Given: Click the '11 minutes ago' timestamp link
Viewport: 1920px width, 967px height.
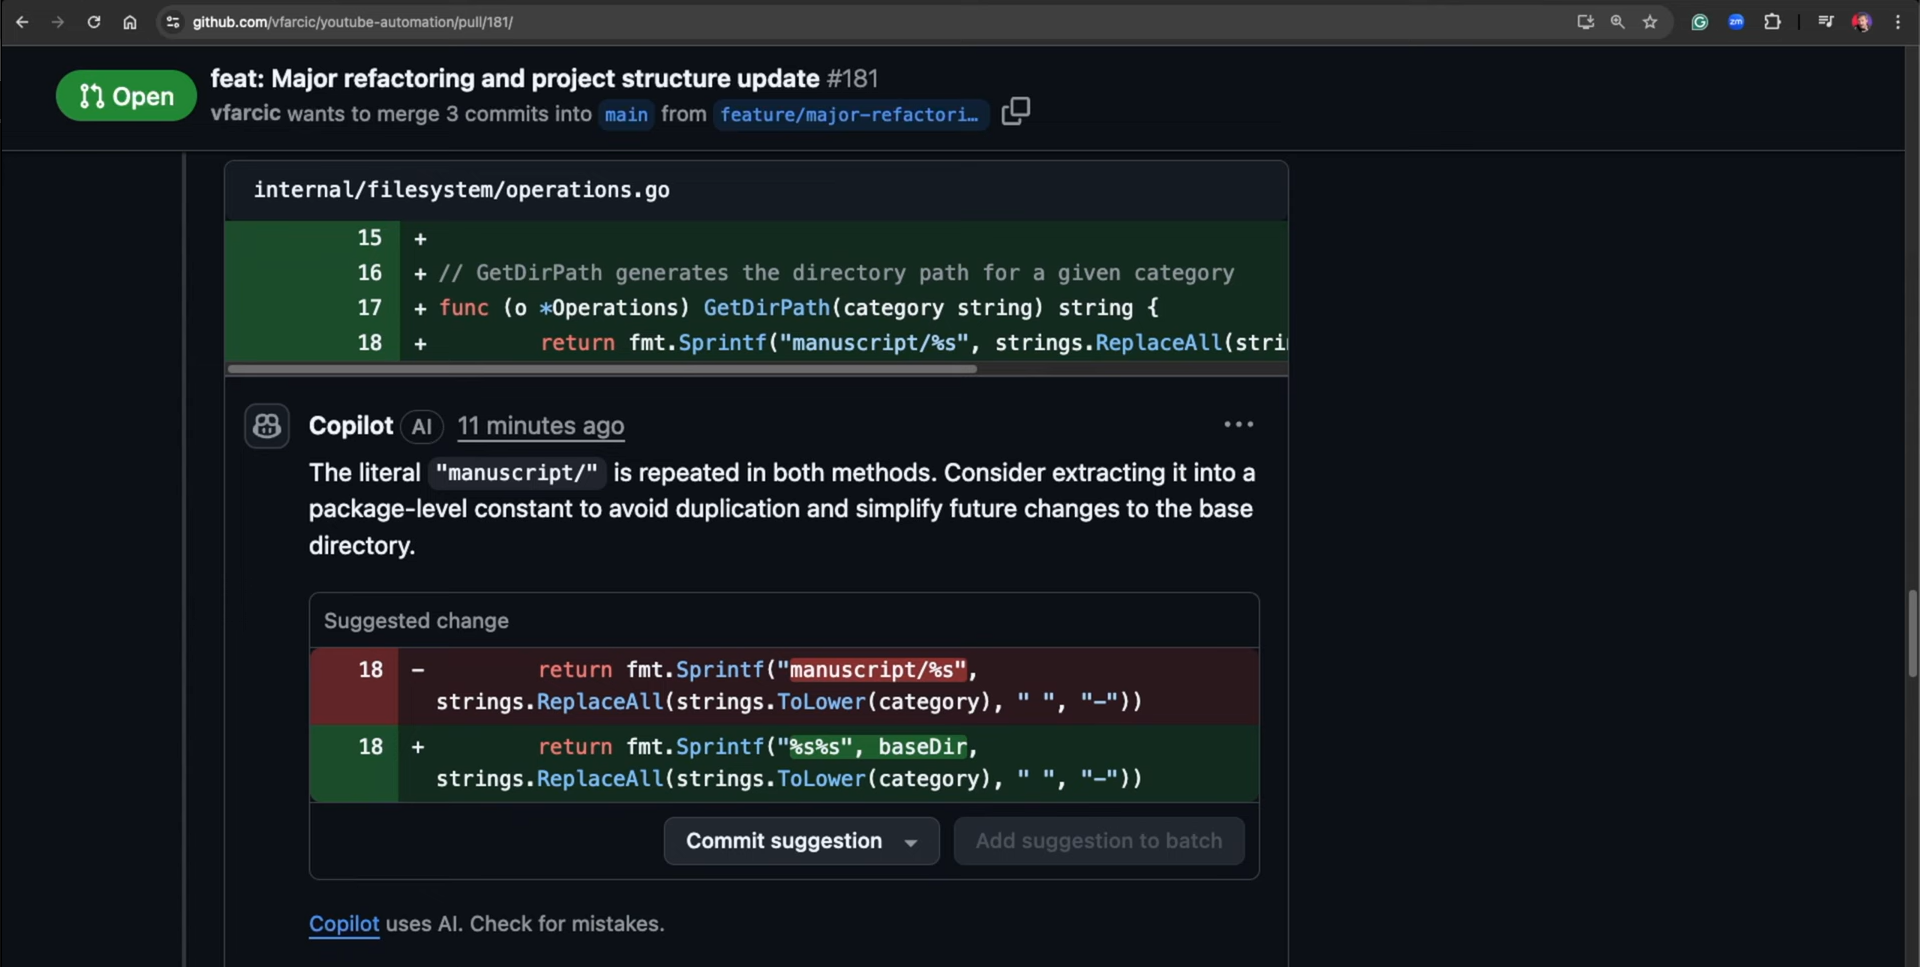Looking at the screenshot, I should coord(540,426).
